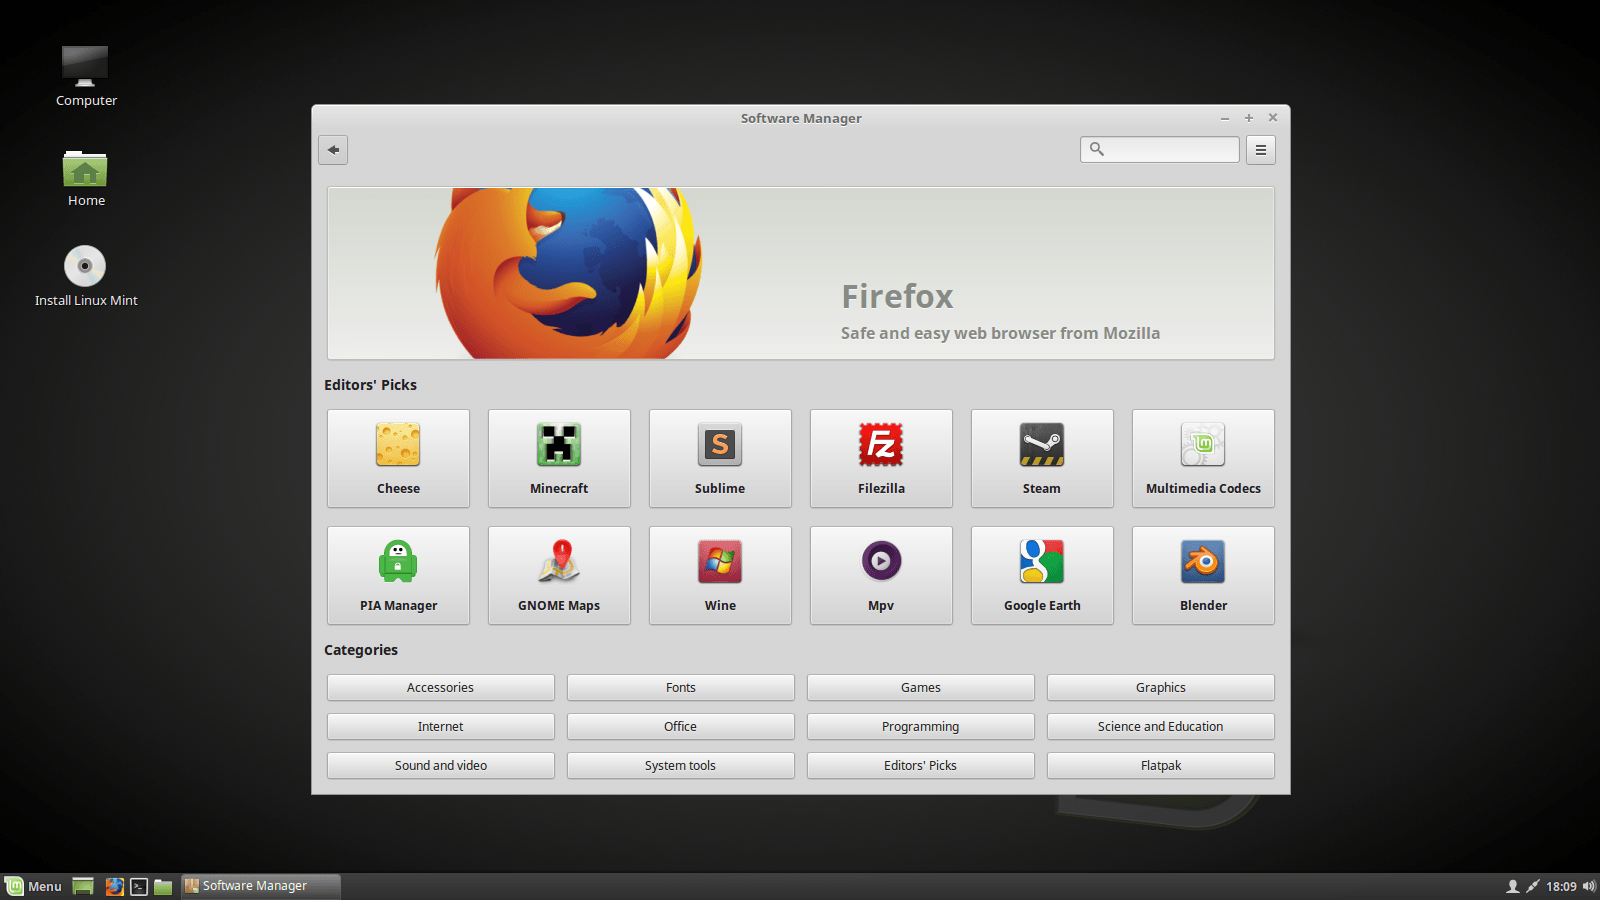Open the Filezilla app tile
1600x900 pixels.
[881, 458]
